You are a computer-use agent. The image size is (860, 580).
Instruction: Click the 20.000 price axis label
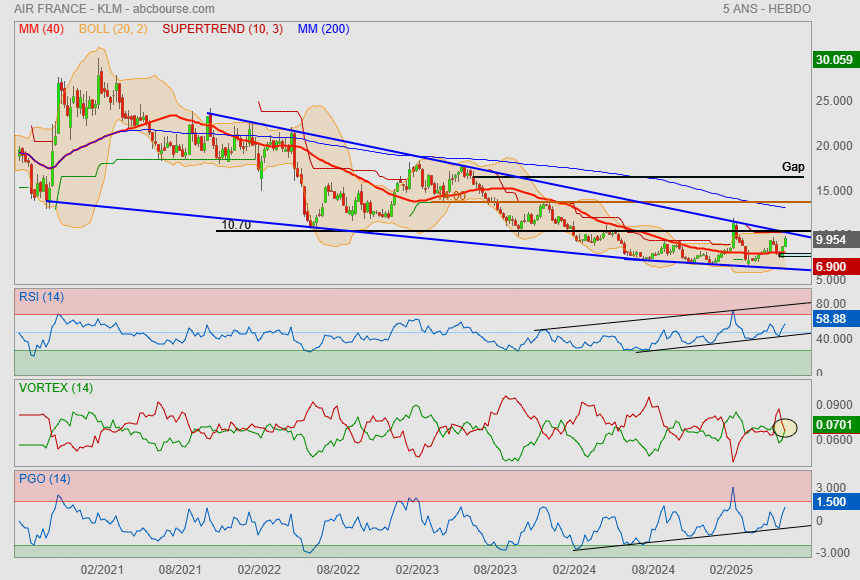click(834, 146)
